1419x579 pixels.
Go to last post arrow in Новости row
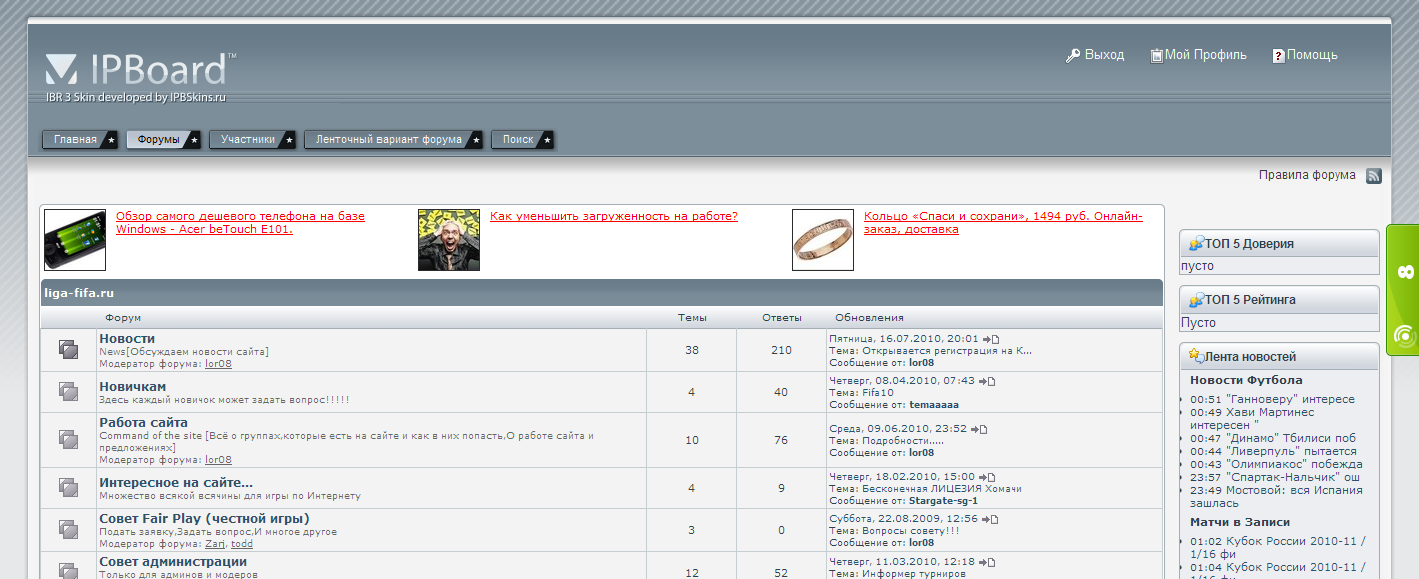coord(990,339)
